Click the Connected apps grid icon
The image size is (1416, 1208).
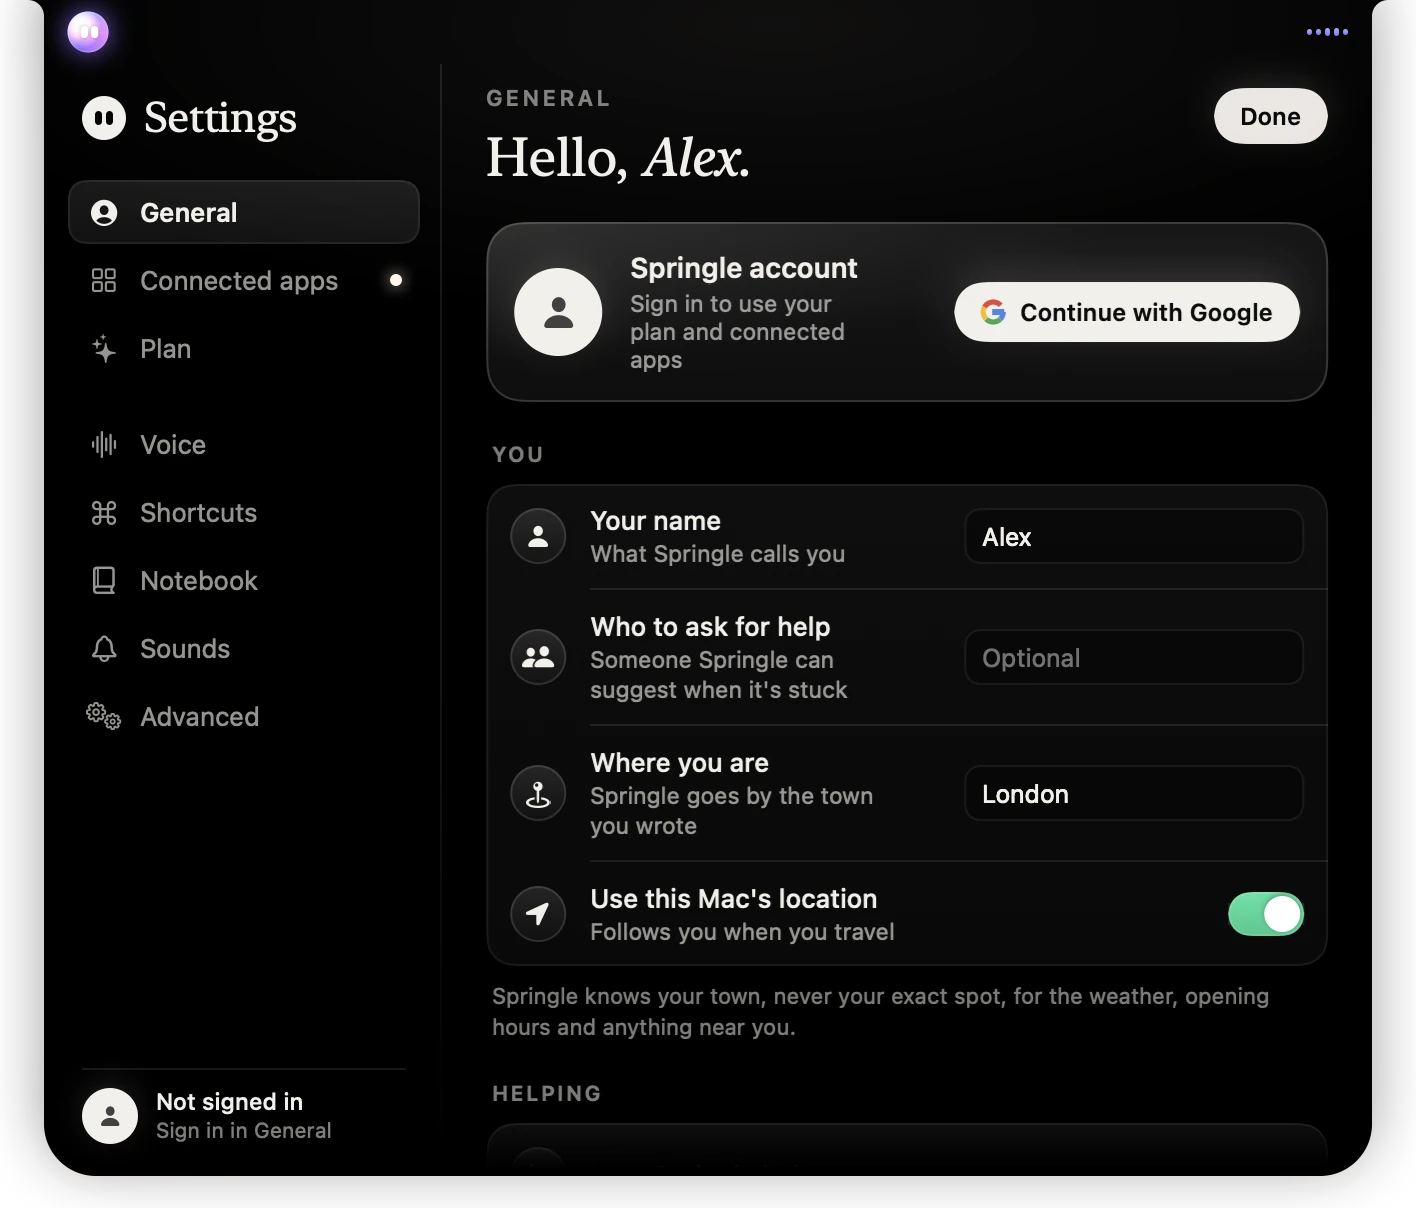(x=104, y=280)
